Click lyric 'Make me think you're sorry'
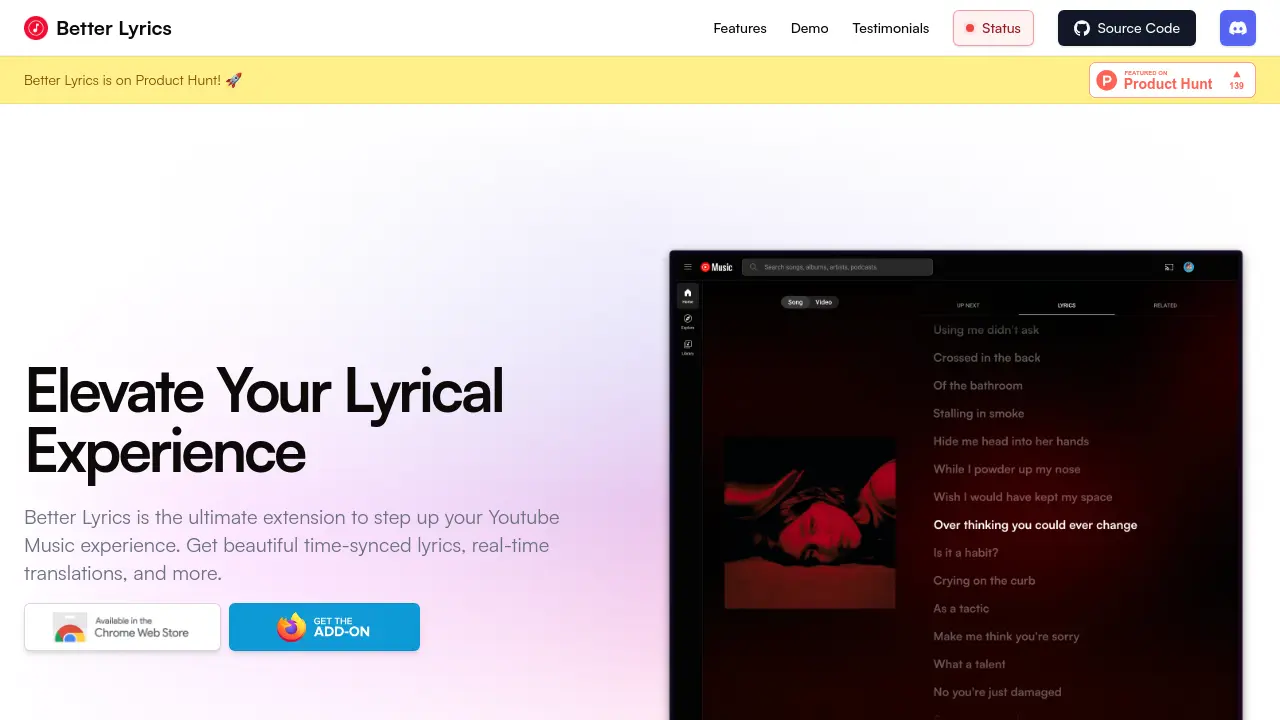 click(1006, 636)
